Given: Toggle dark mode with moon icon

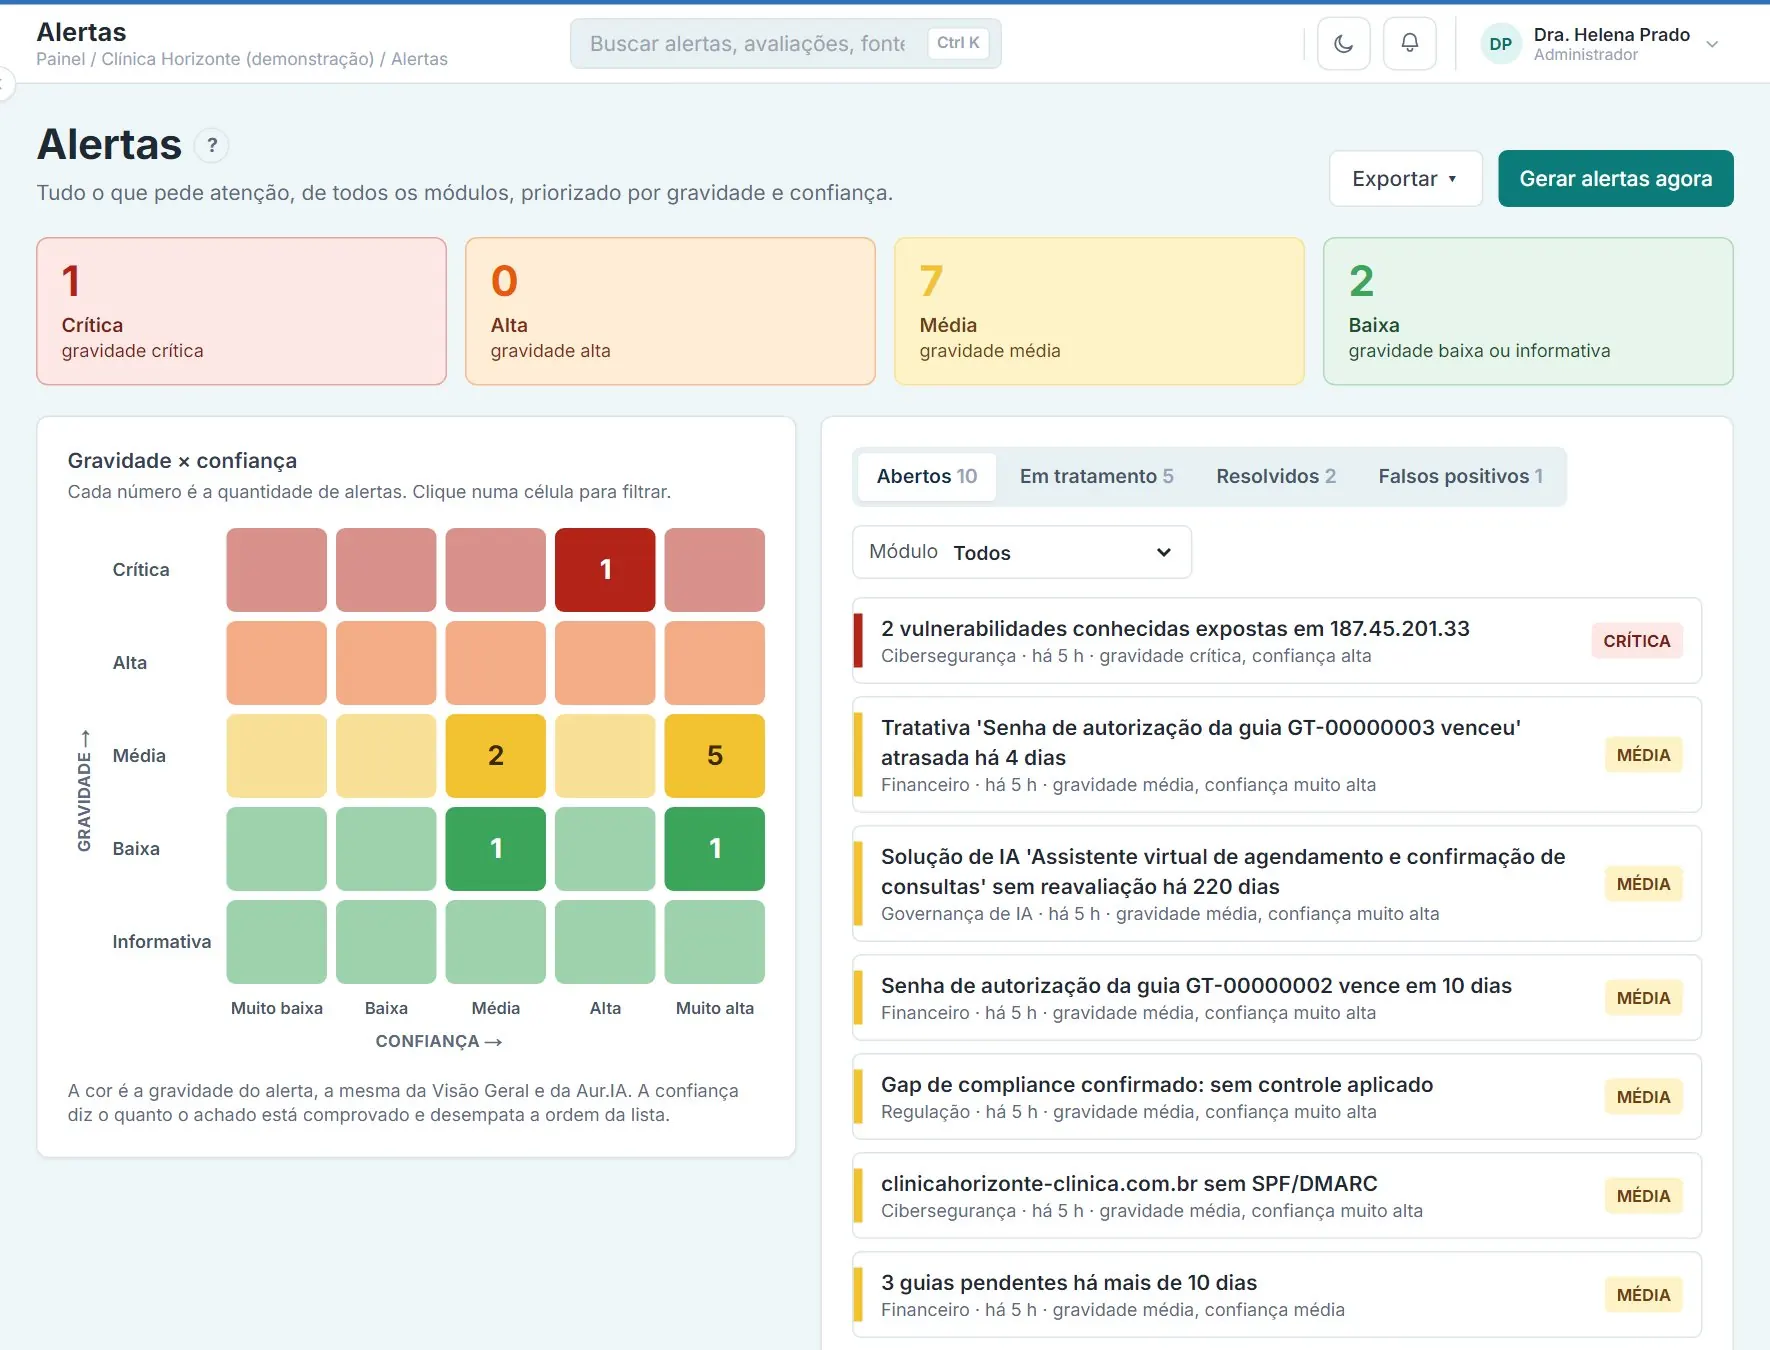Looking at the screenshot, I should pyautogui.click(x=1343, y=44).
